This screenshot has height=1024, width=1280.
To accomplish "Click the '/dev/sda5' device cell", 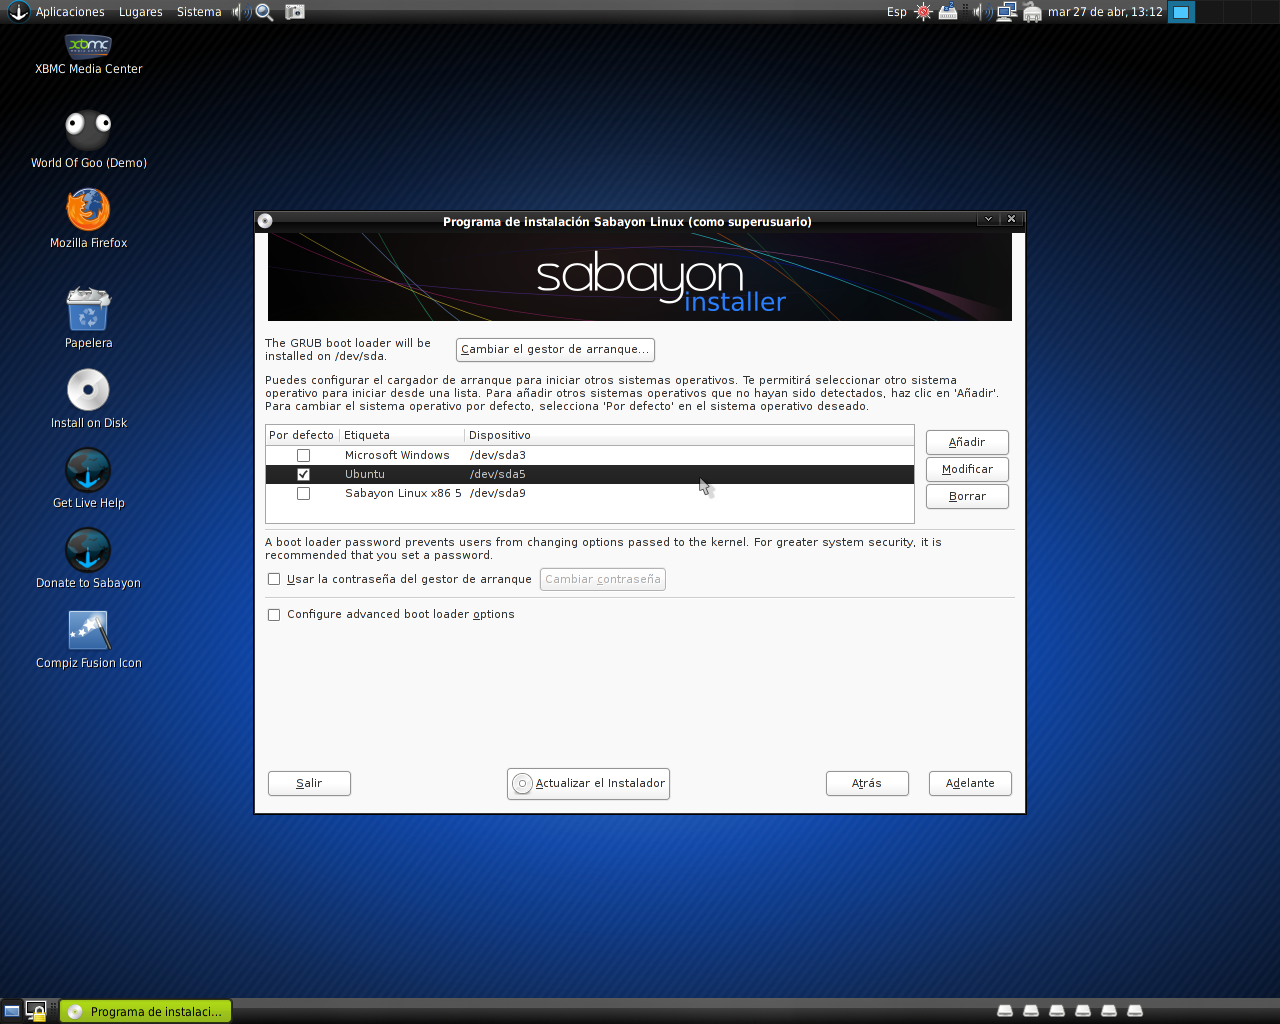I will click(x=497, y=474).
